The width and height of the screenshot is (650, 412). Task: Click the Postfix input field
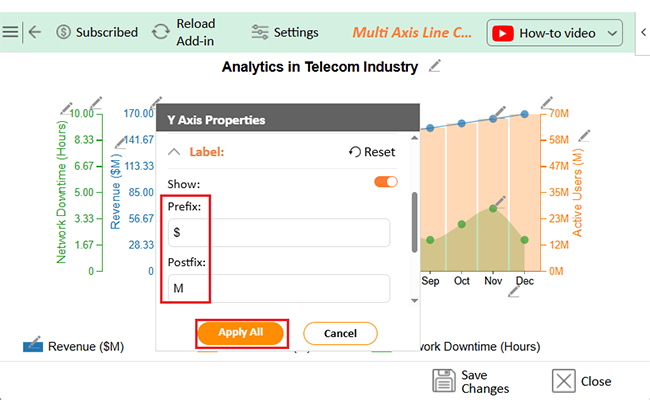(279, 288)
